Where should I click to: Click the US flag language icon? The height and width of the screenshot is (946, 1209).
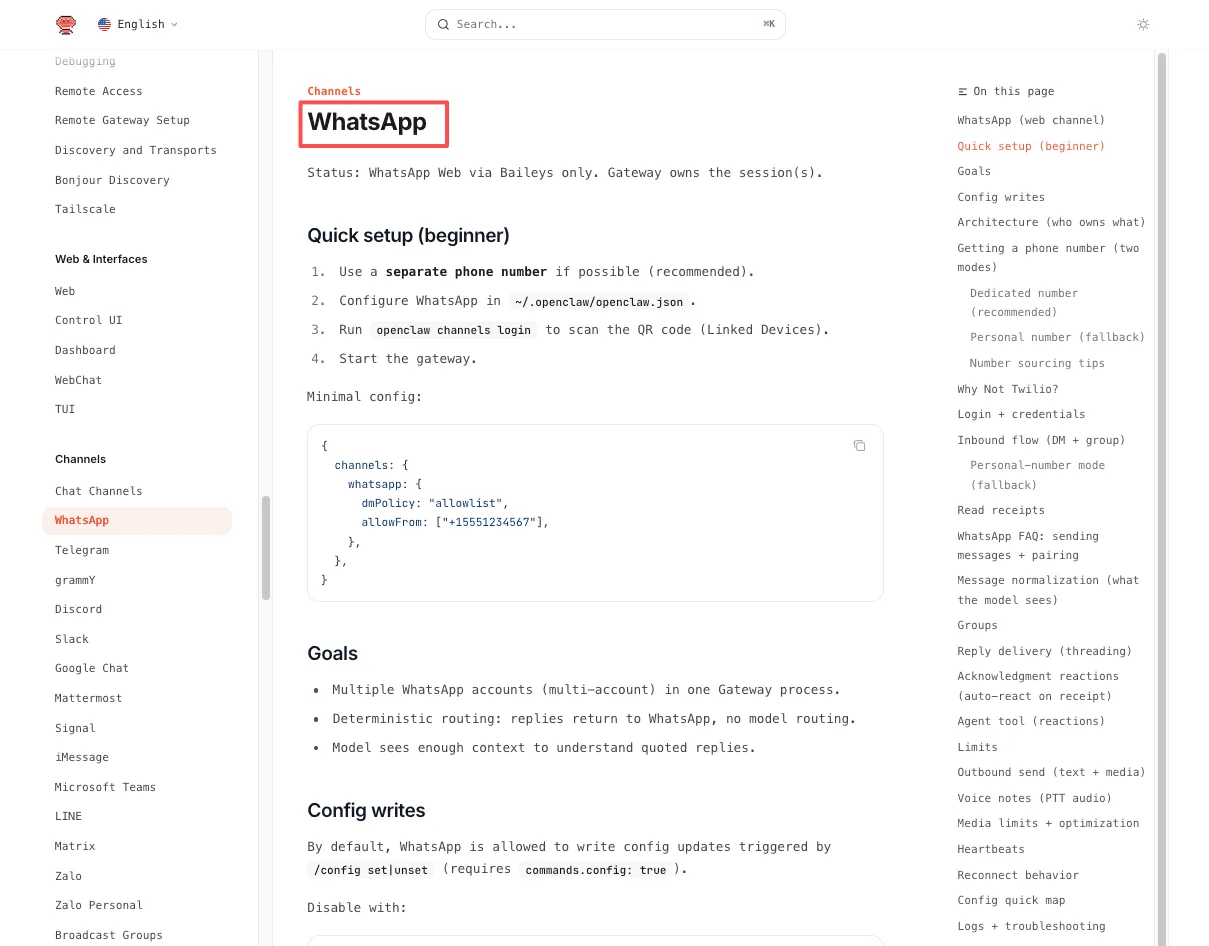click(x=104, y=25)
